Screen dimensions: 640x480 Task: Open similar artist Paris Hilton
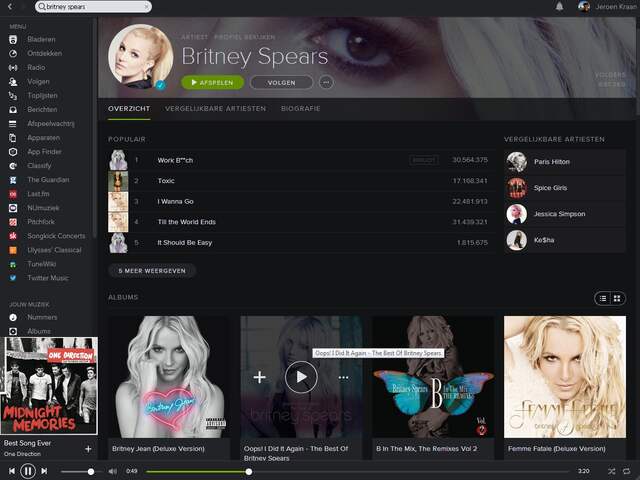click(x=565, y=162)
